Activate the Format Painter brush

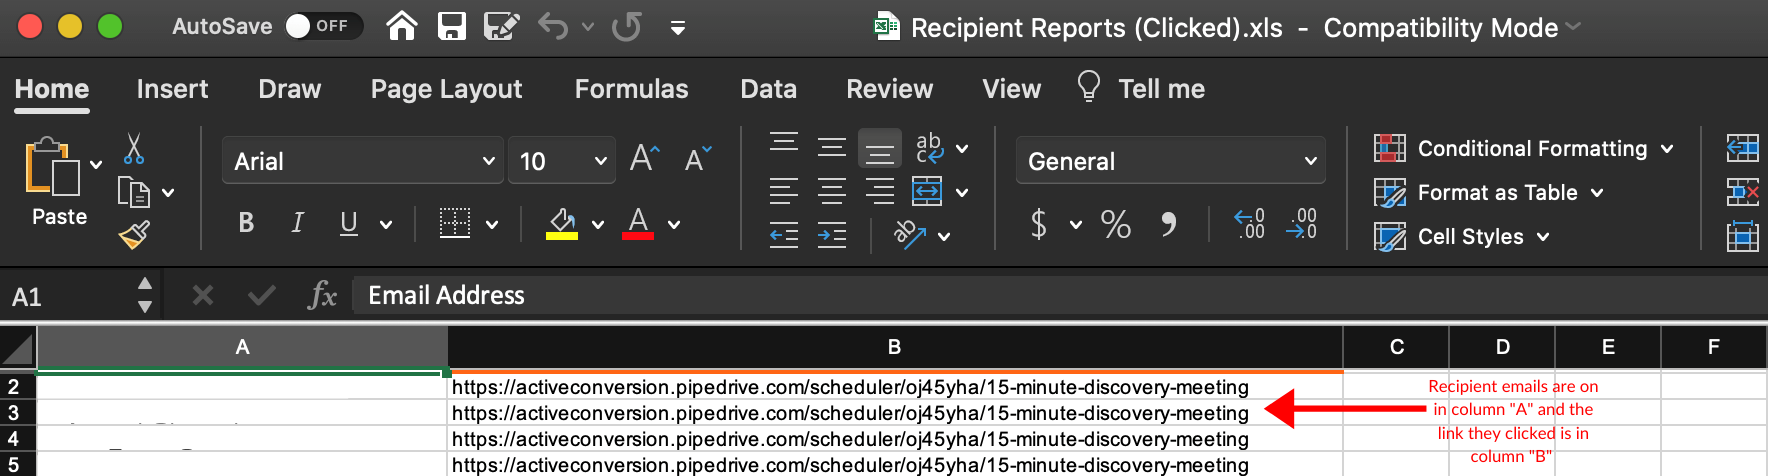click(134, 235)
